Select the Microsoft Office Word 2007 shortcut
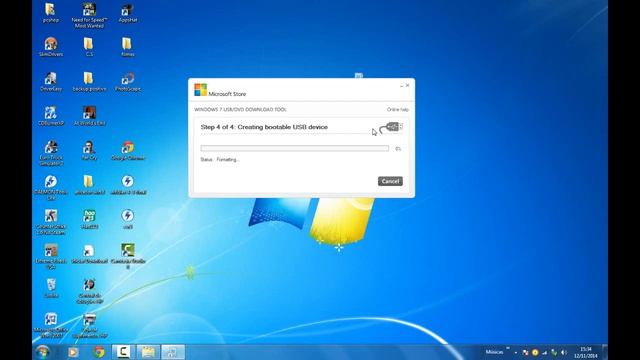The height and width of the screenshot is (360, 640). coord(51,325)
